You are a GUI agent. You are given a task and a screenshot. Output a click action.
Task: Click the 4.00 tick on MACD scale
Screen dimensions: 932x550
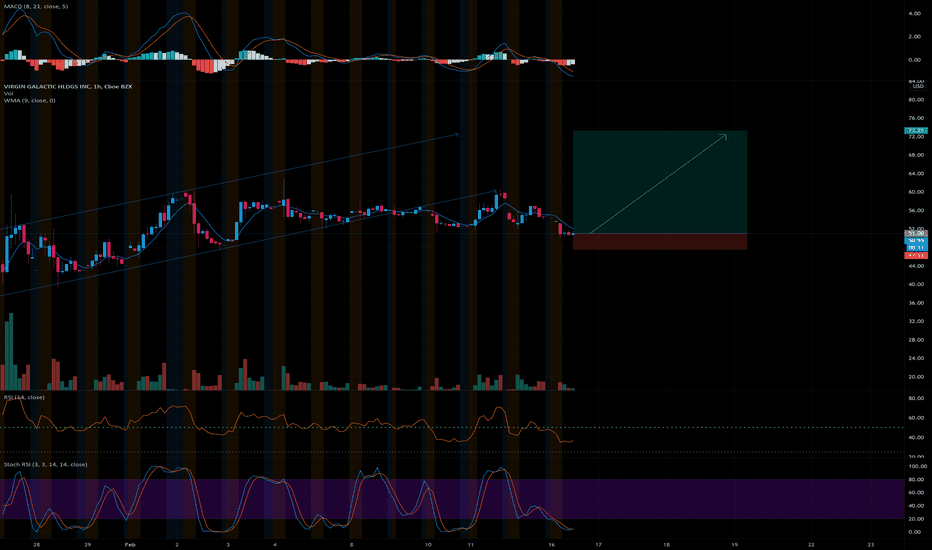914,13
